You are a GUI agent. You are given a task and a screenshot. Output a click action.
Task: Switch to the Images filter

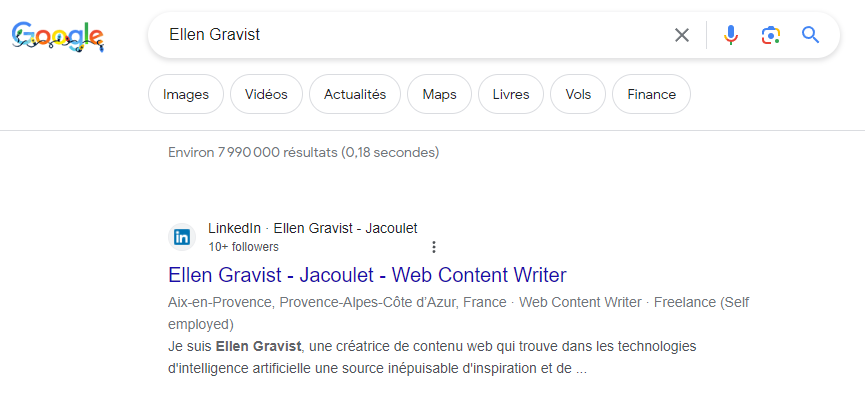[x=186, y=94]
